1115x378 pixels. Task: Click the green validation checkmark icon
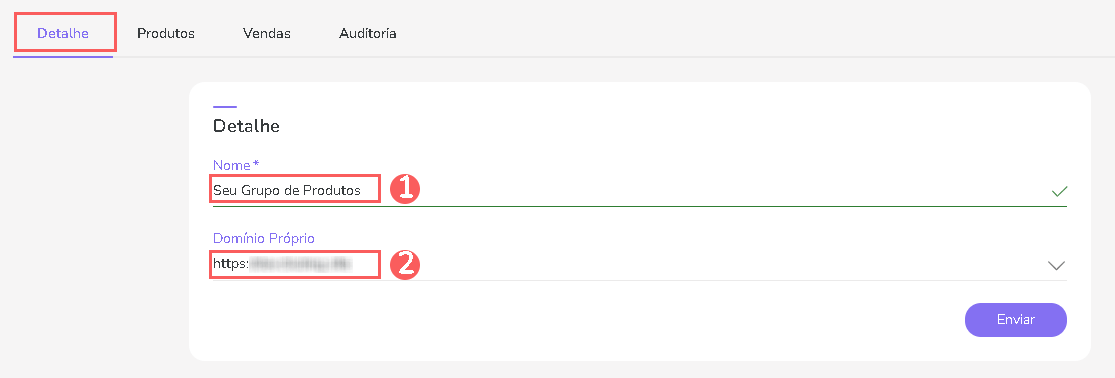tap(1059, 191)
